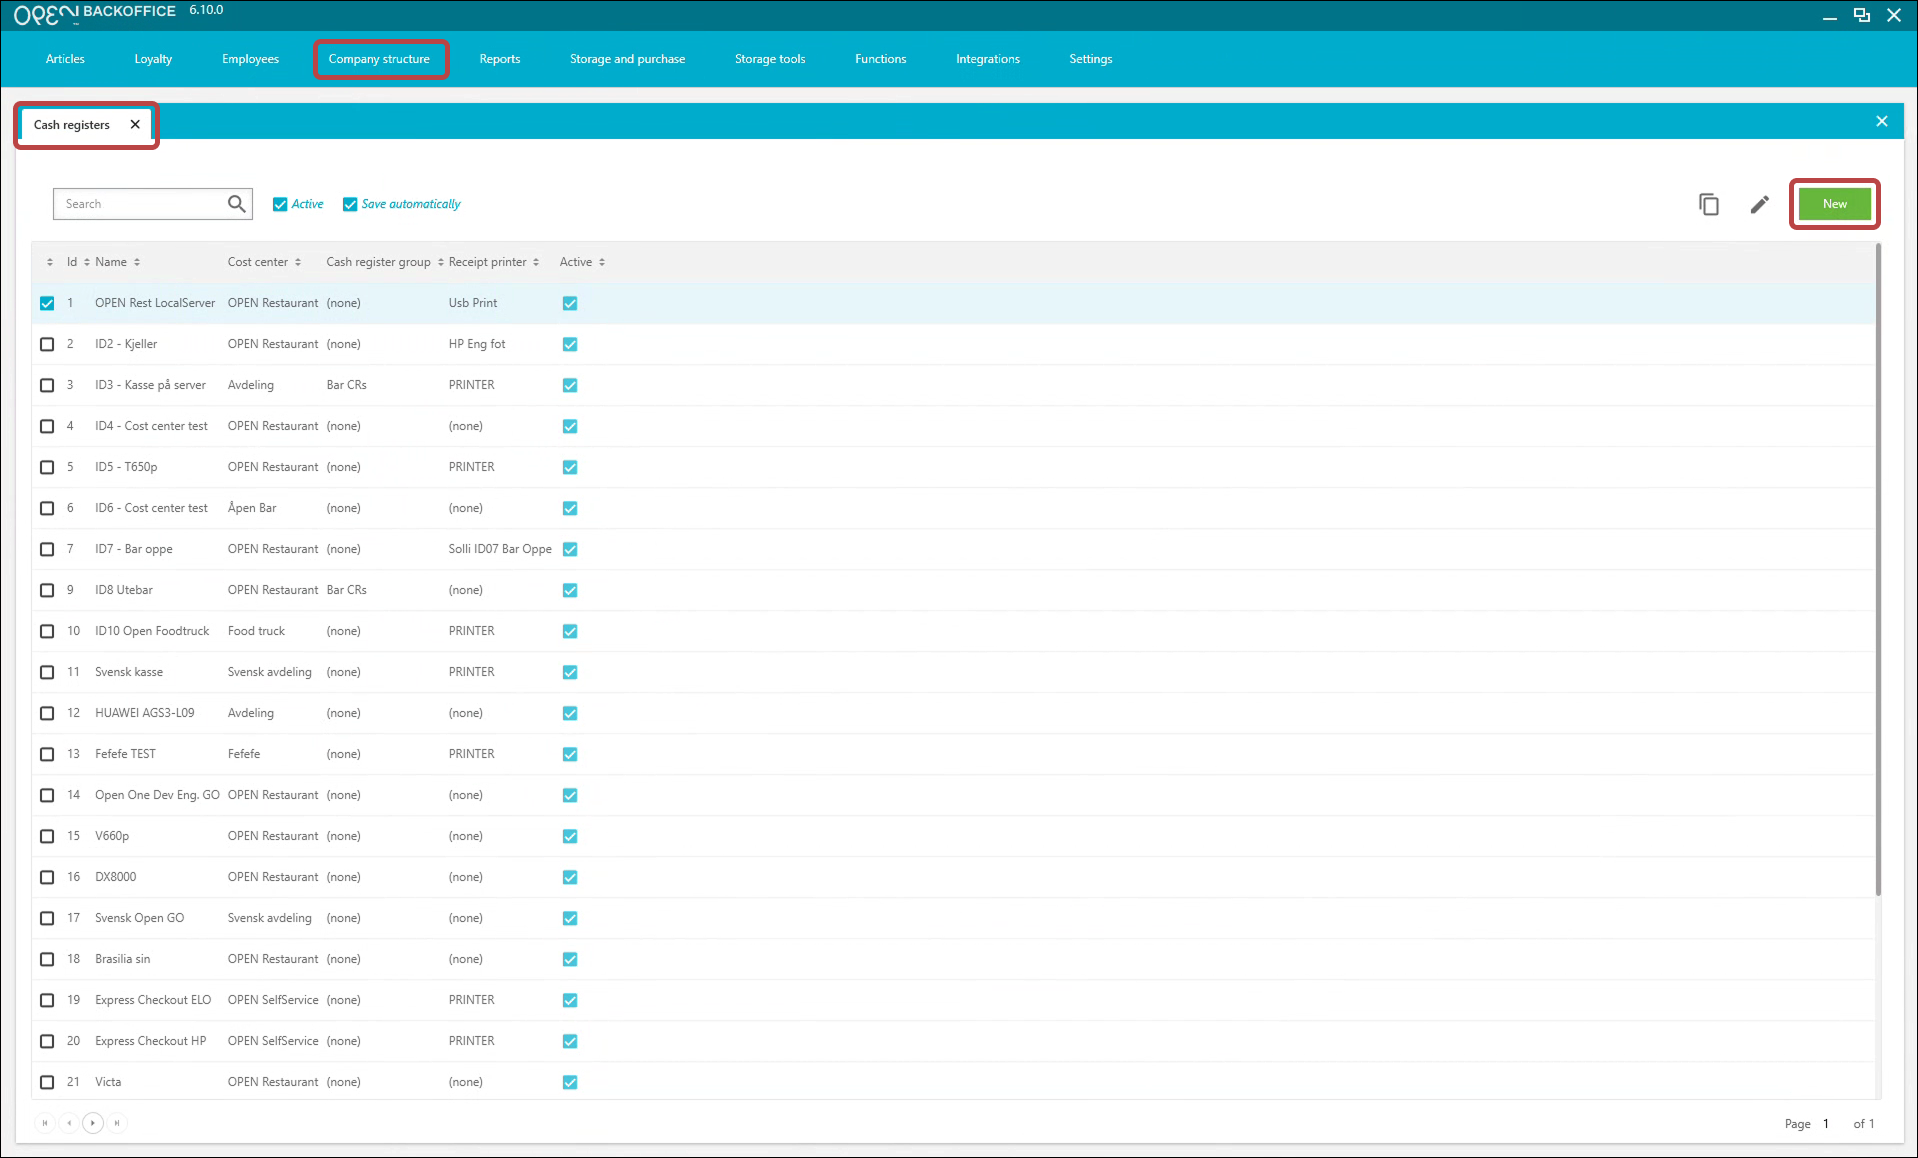Click the green New button

[x=1835, y=204]
